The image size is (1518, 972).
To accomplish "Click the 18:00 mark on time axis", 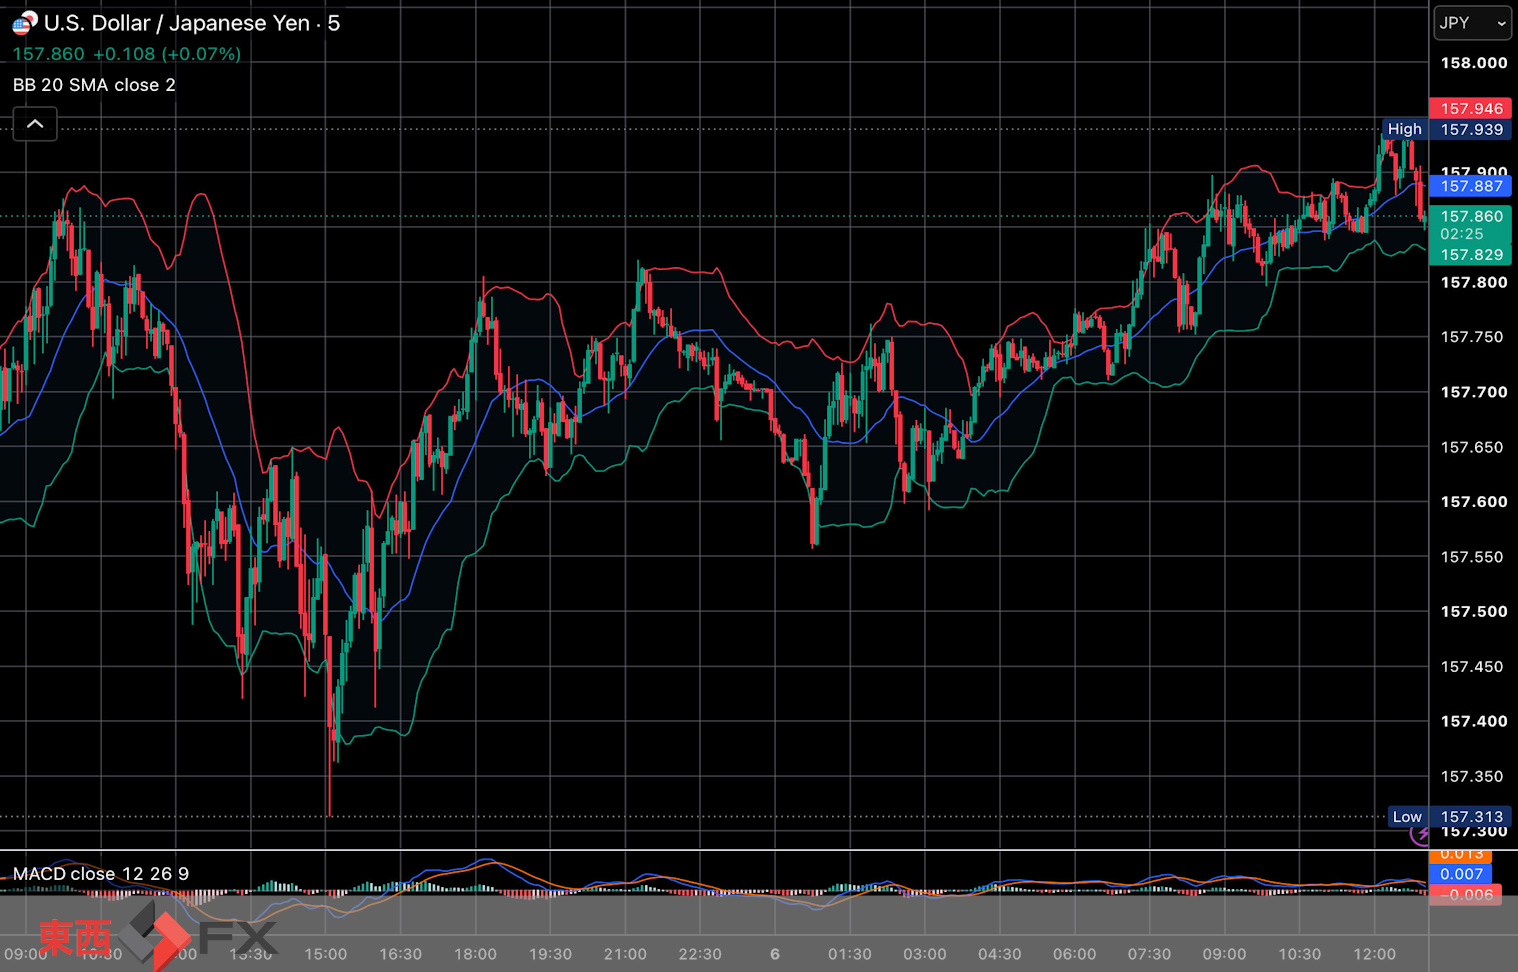I will pos(475,954).
